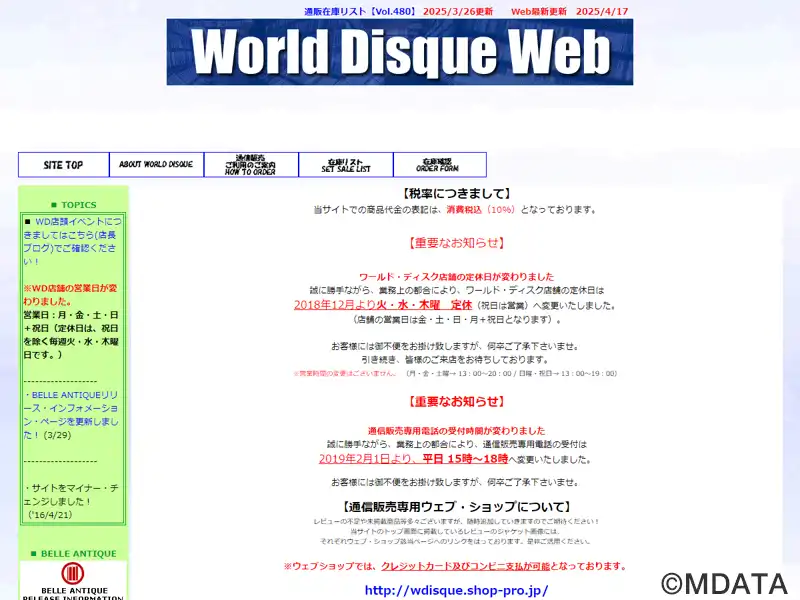Screen dimensions: 800x600
Task: Open the ORDER FORM page
Action: click(x=440, y=165)
